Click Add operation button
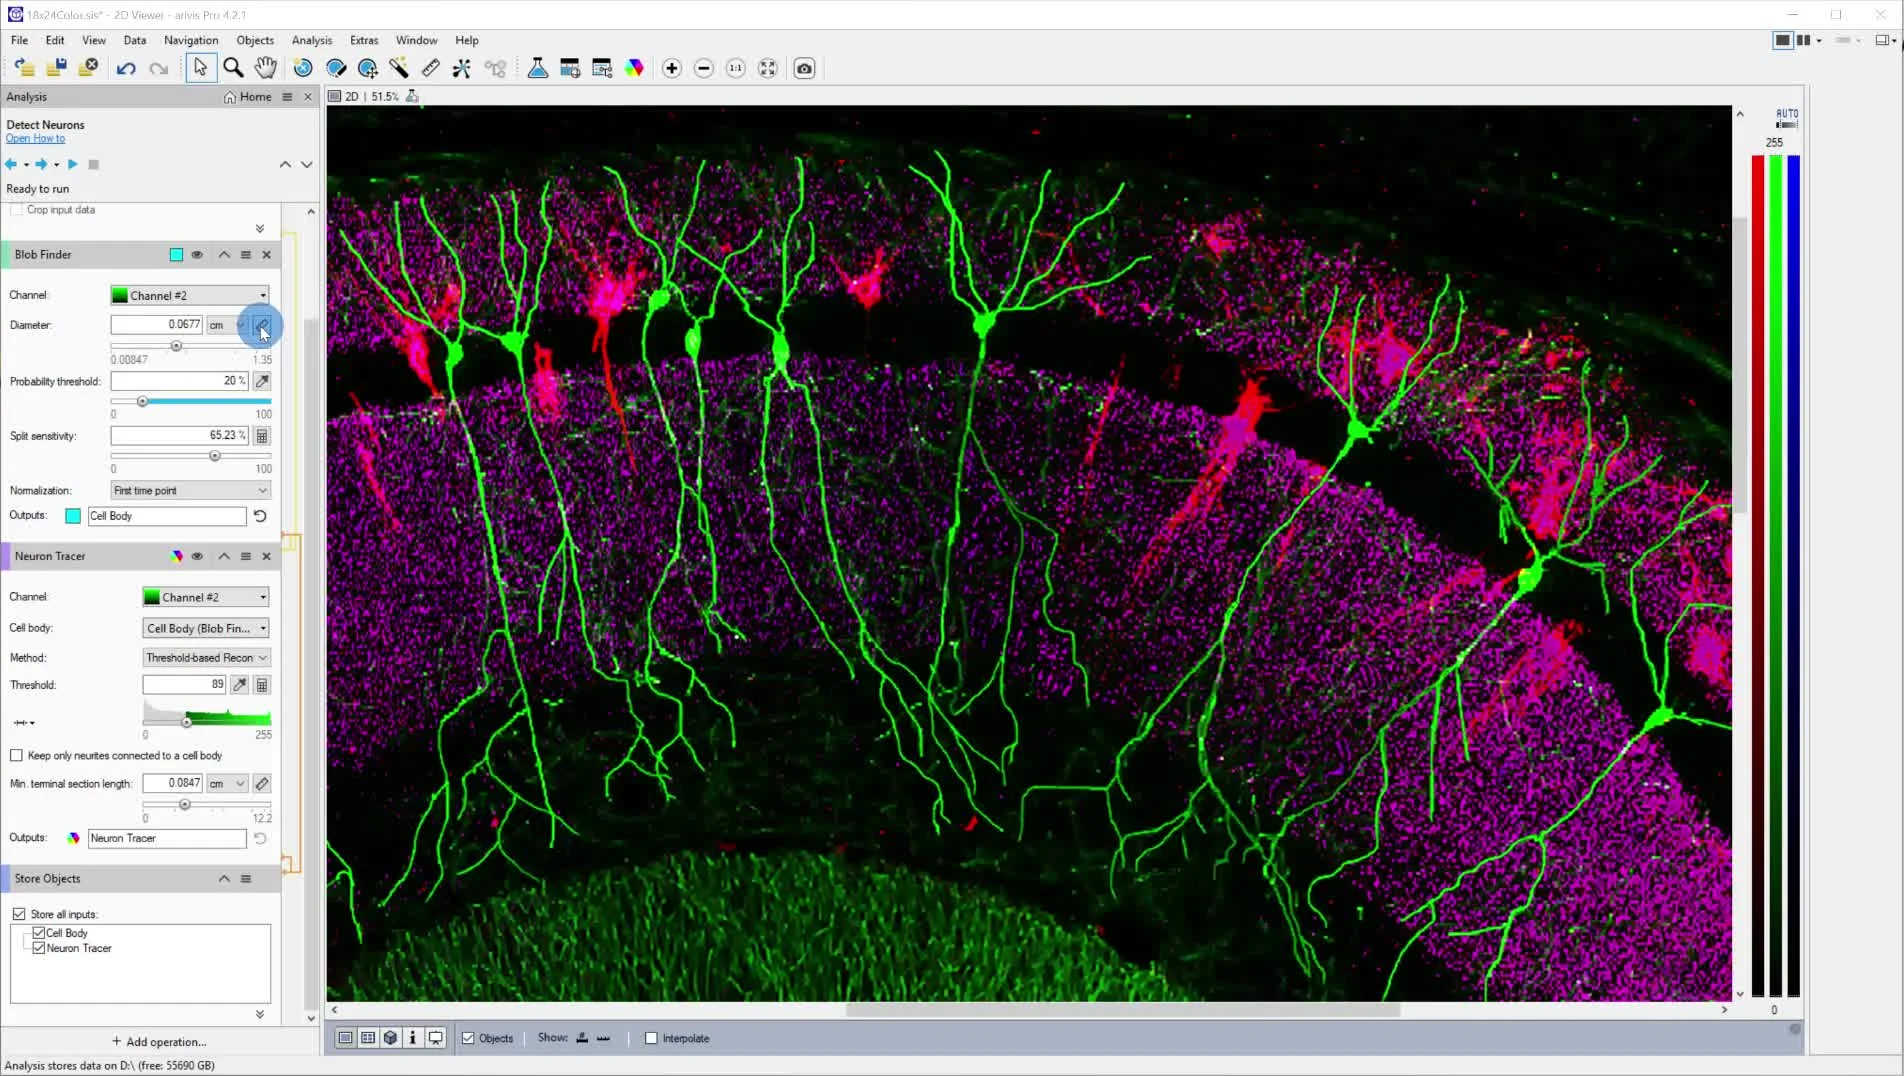Viewport: 1904px width, 1076px height. 159,1042
